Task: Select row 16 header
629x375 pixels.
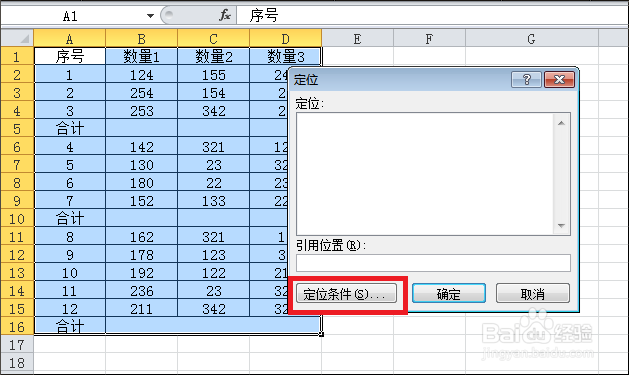Action: [17, 326]
